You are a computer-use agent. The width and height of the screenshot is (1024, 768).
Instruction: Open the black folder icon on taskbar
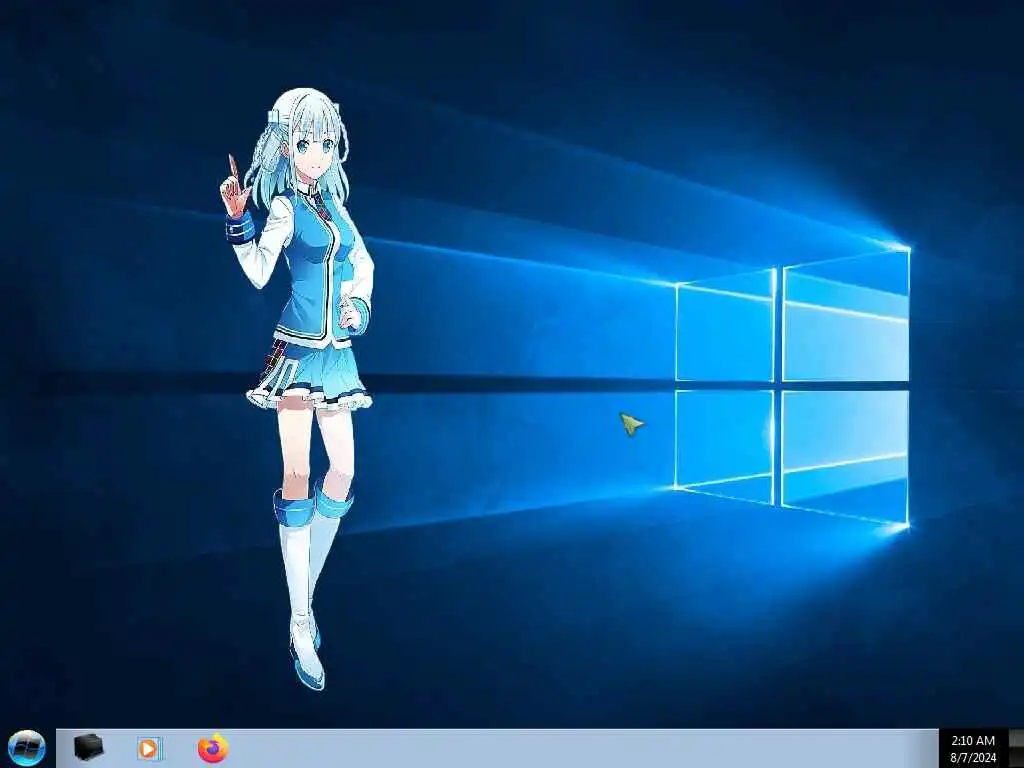[88, 748]
